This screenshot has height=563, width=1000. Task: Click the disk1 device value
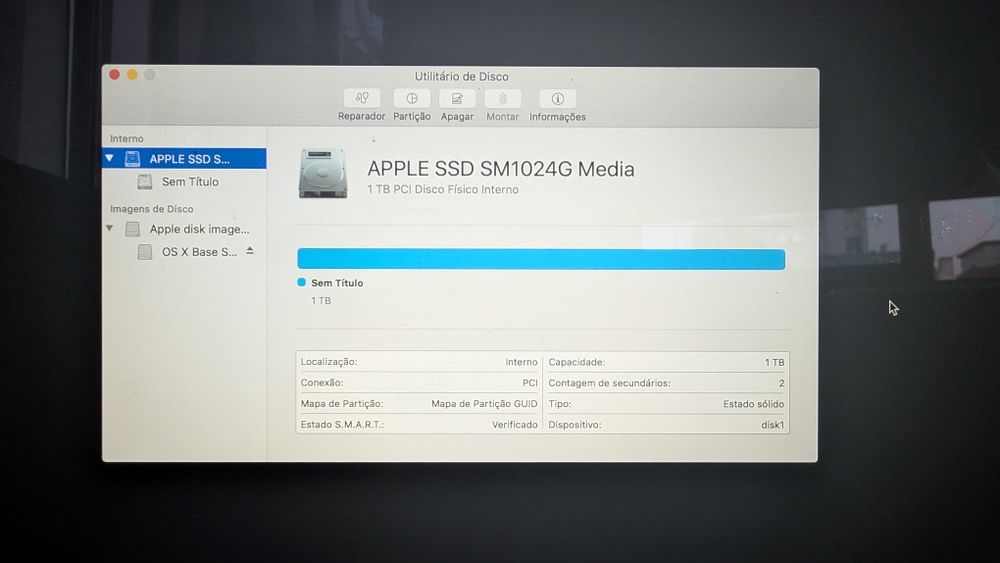(772, 425)
